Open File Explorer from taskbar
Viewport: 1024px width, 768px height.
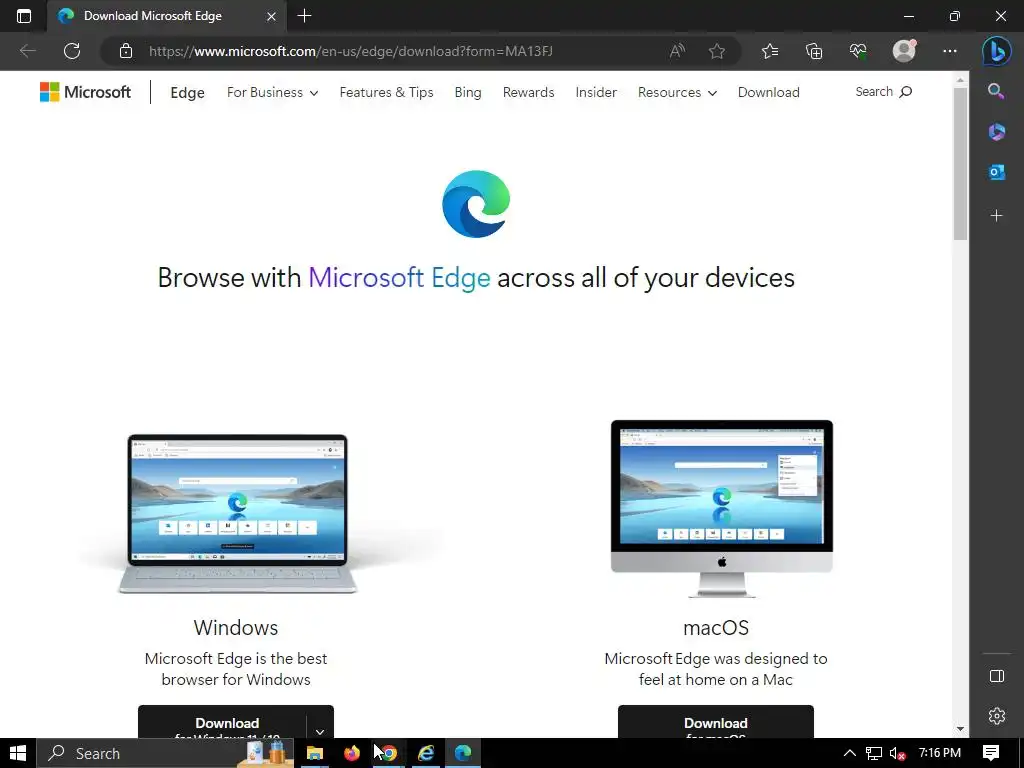tap(315, 753)
